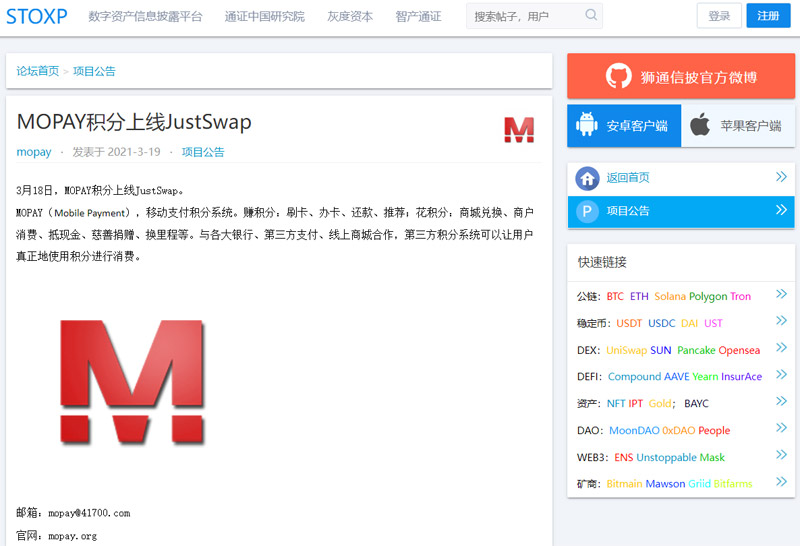Select 返回首页 in the sidebar menu
Screen dimensions: 800x546
[681, 179]
